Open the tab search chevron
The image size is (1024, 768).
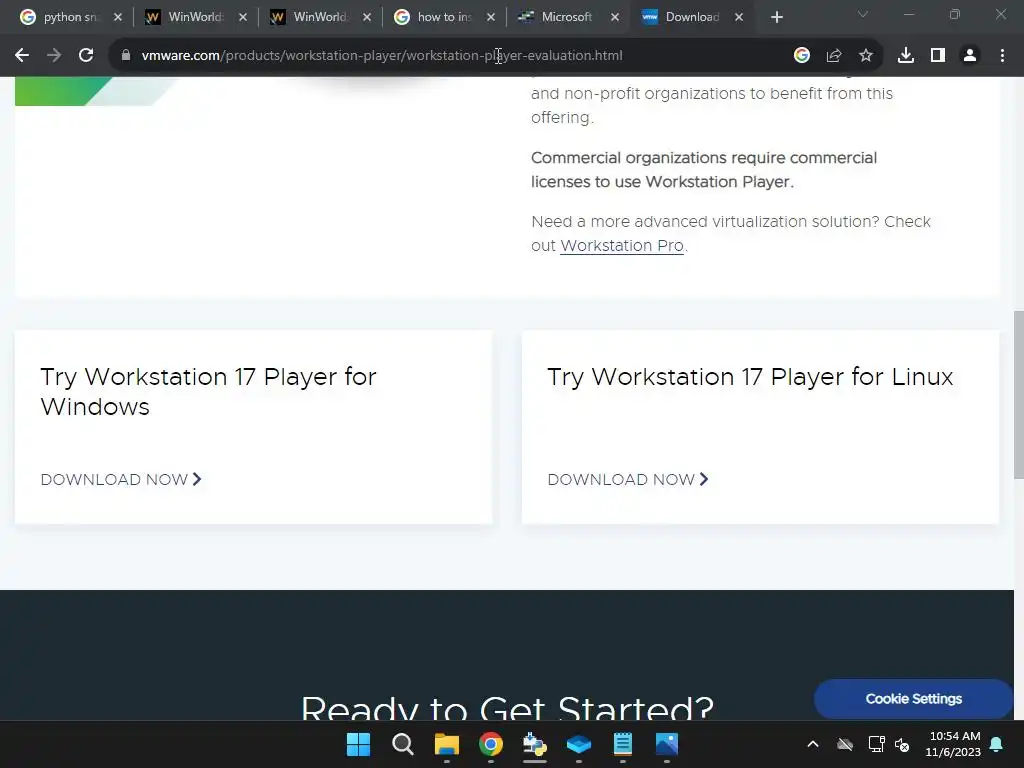coord(863,14)
